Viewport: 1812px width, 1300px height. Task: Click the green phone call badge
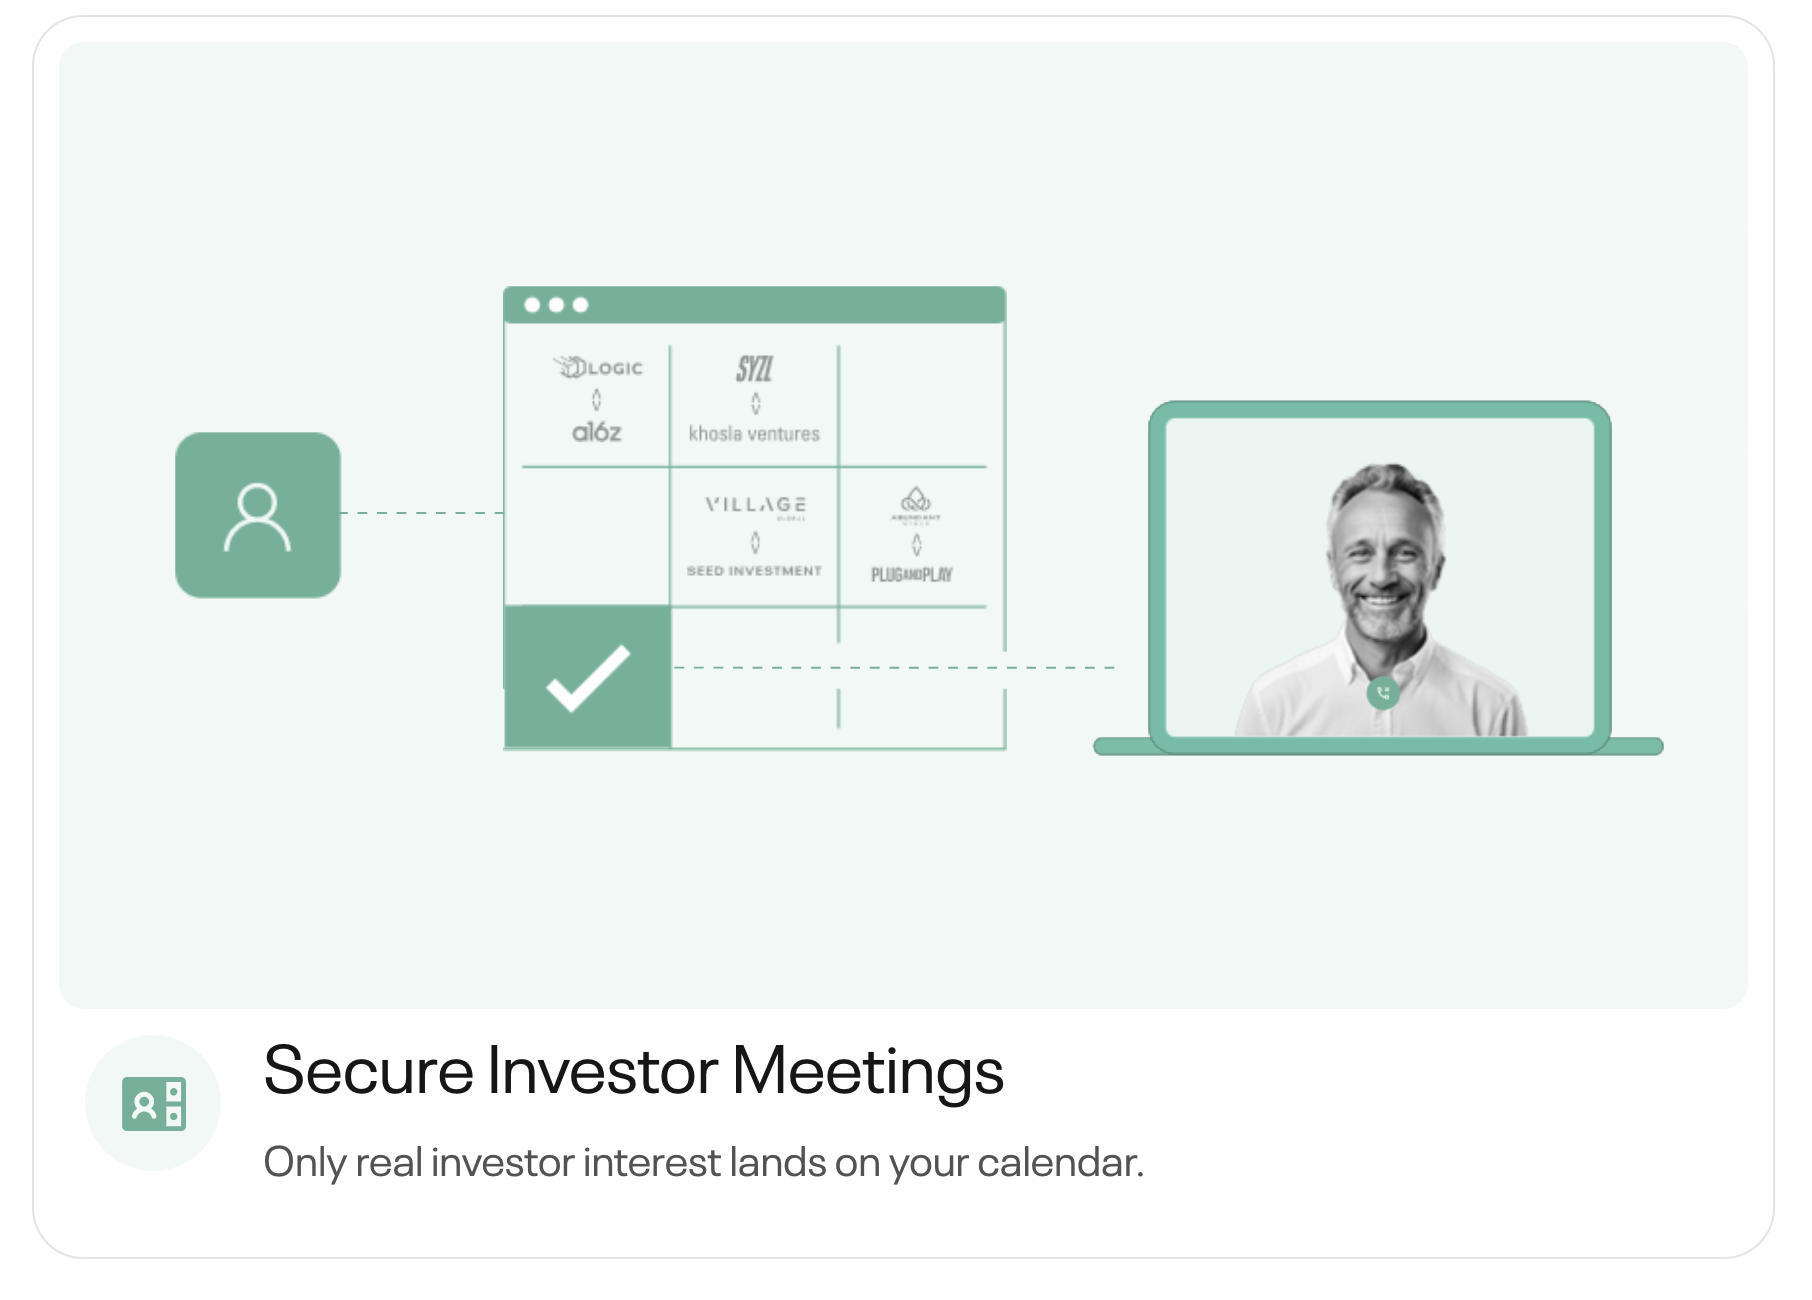pos(1383,692)
